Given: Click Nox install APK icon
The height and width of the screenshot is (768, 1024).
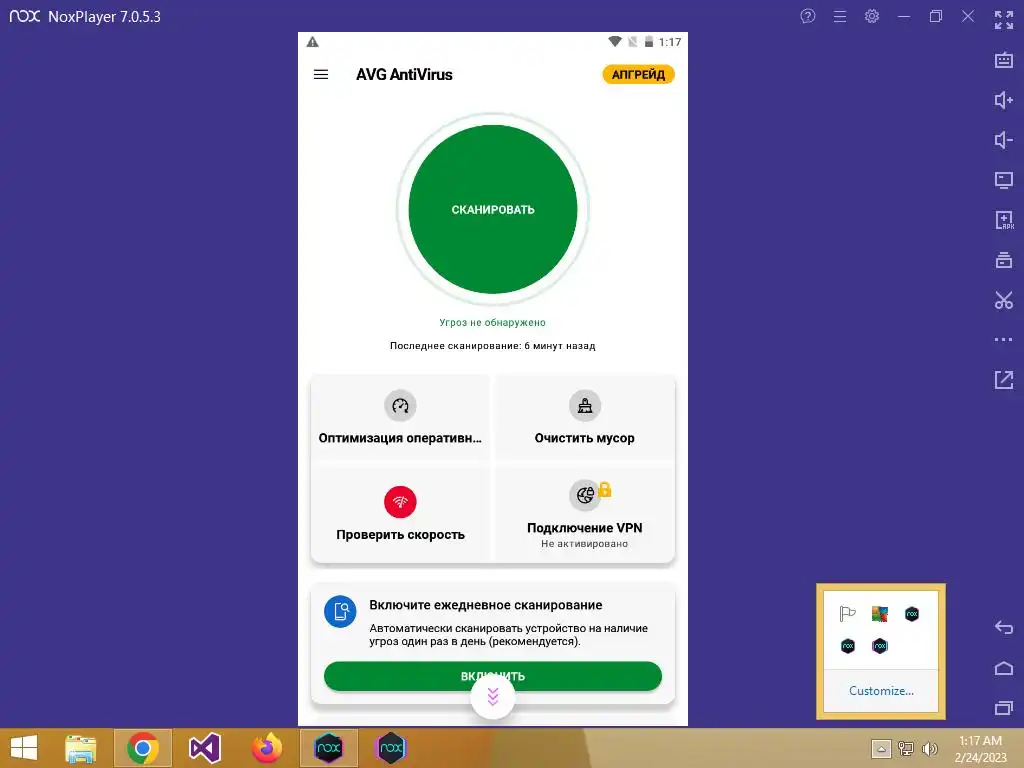Looking at the screenshot, I should click(1004, 220).
